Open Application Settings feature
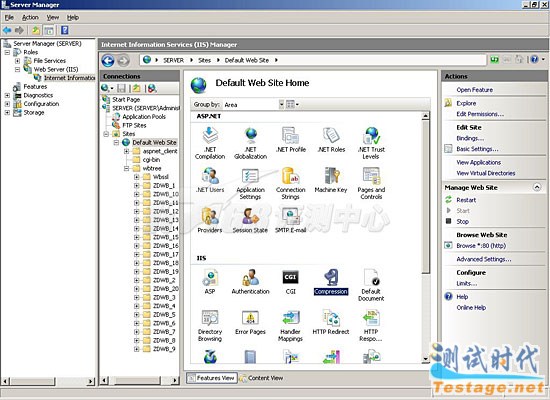 pyautogui.click(x=250, y=184)
